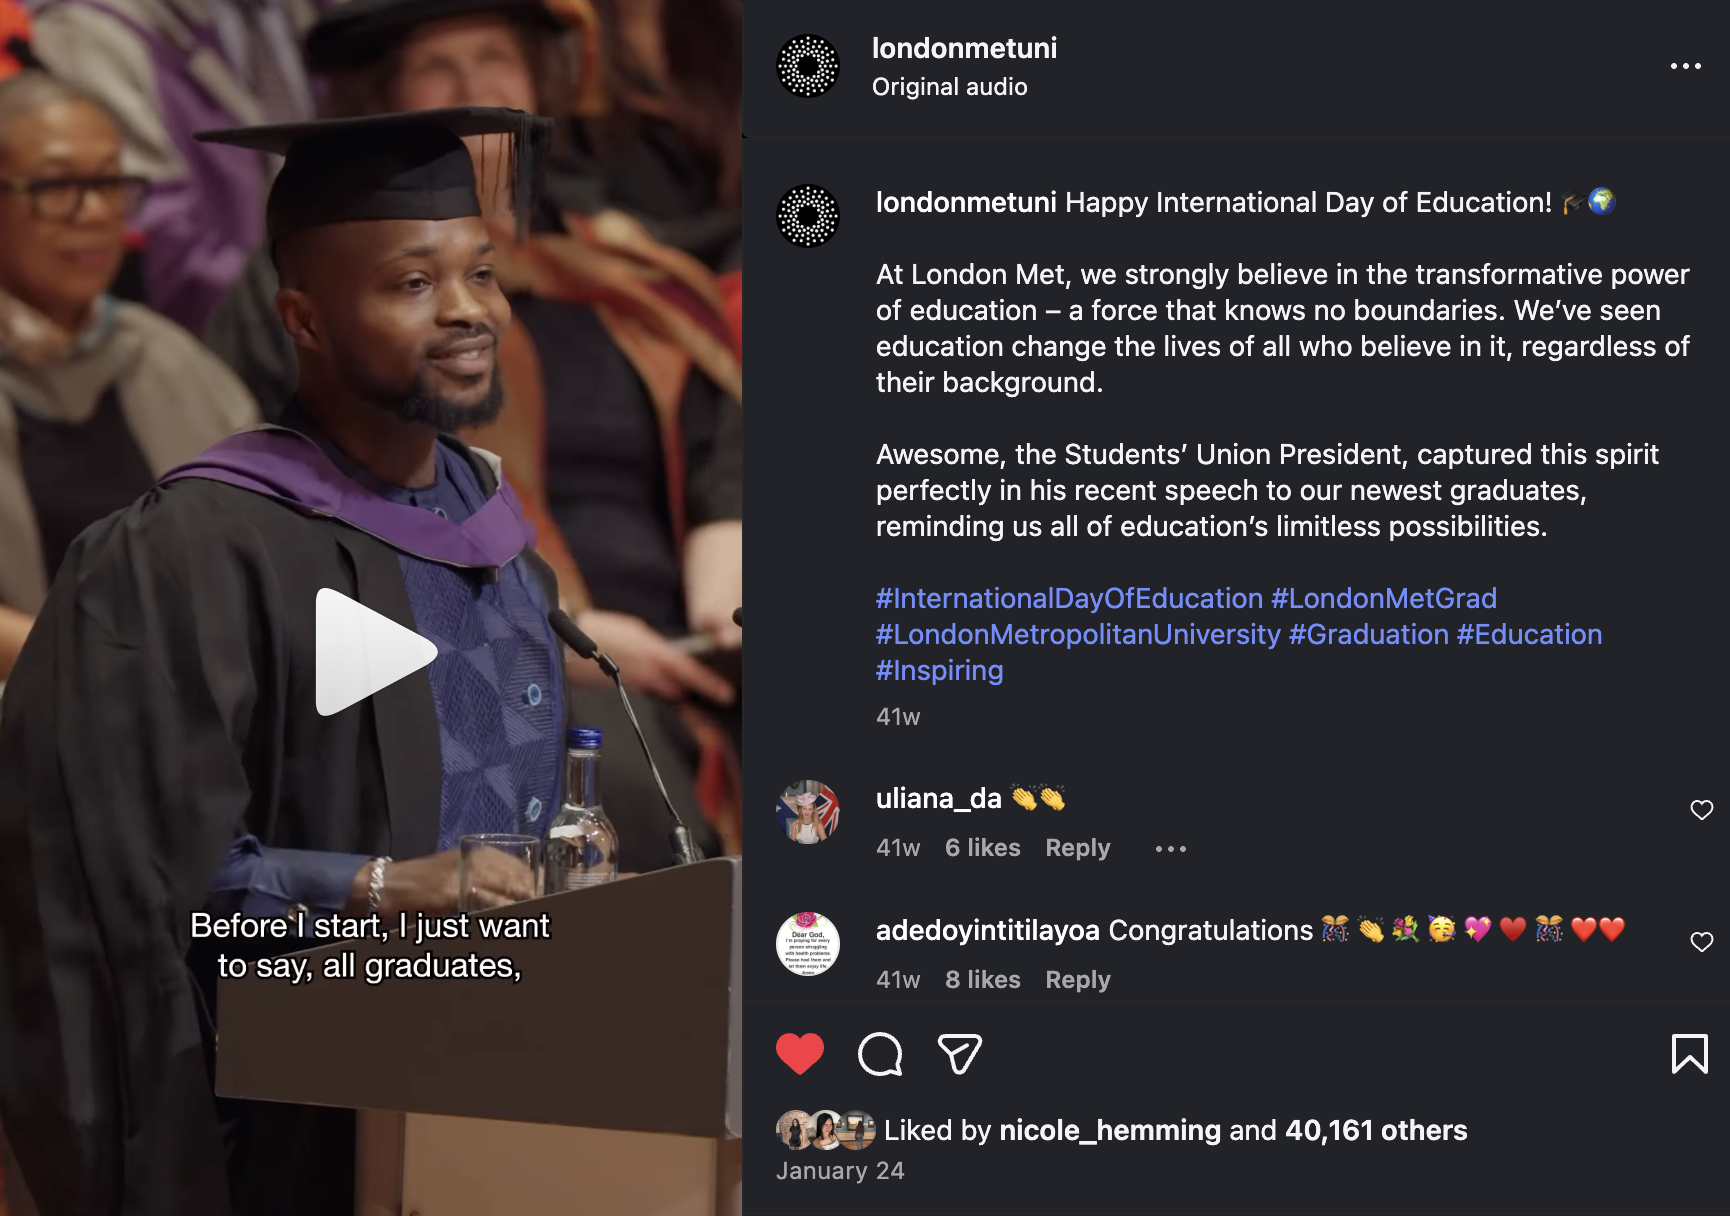Open the comment bubble icon

pyautogui.click(x=880, y=1054)
